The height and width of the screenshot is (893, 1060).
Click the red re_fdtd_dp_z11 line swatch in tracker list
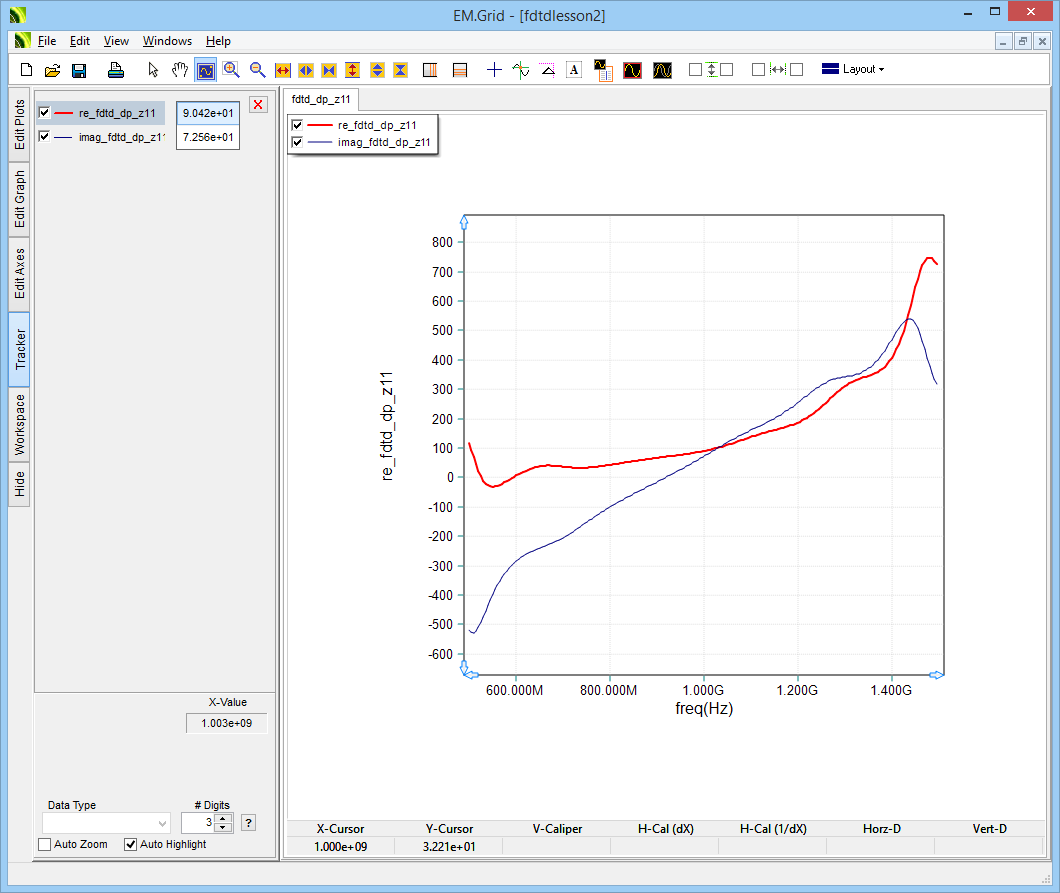tap(64, 113)
